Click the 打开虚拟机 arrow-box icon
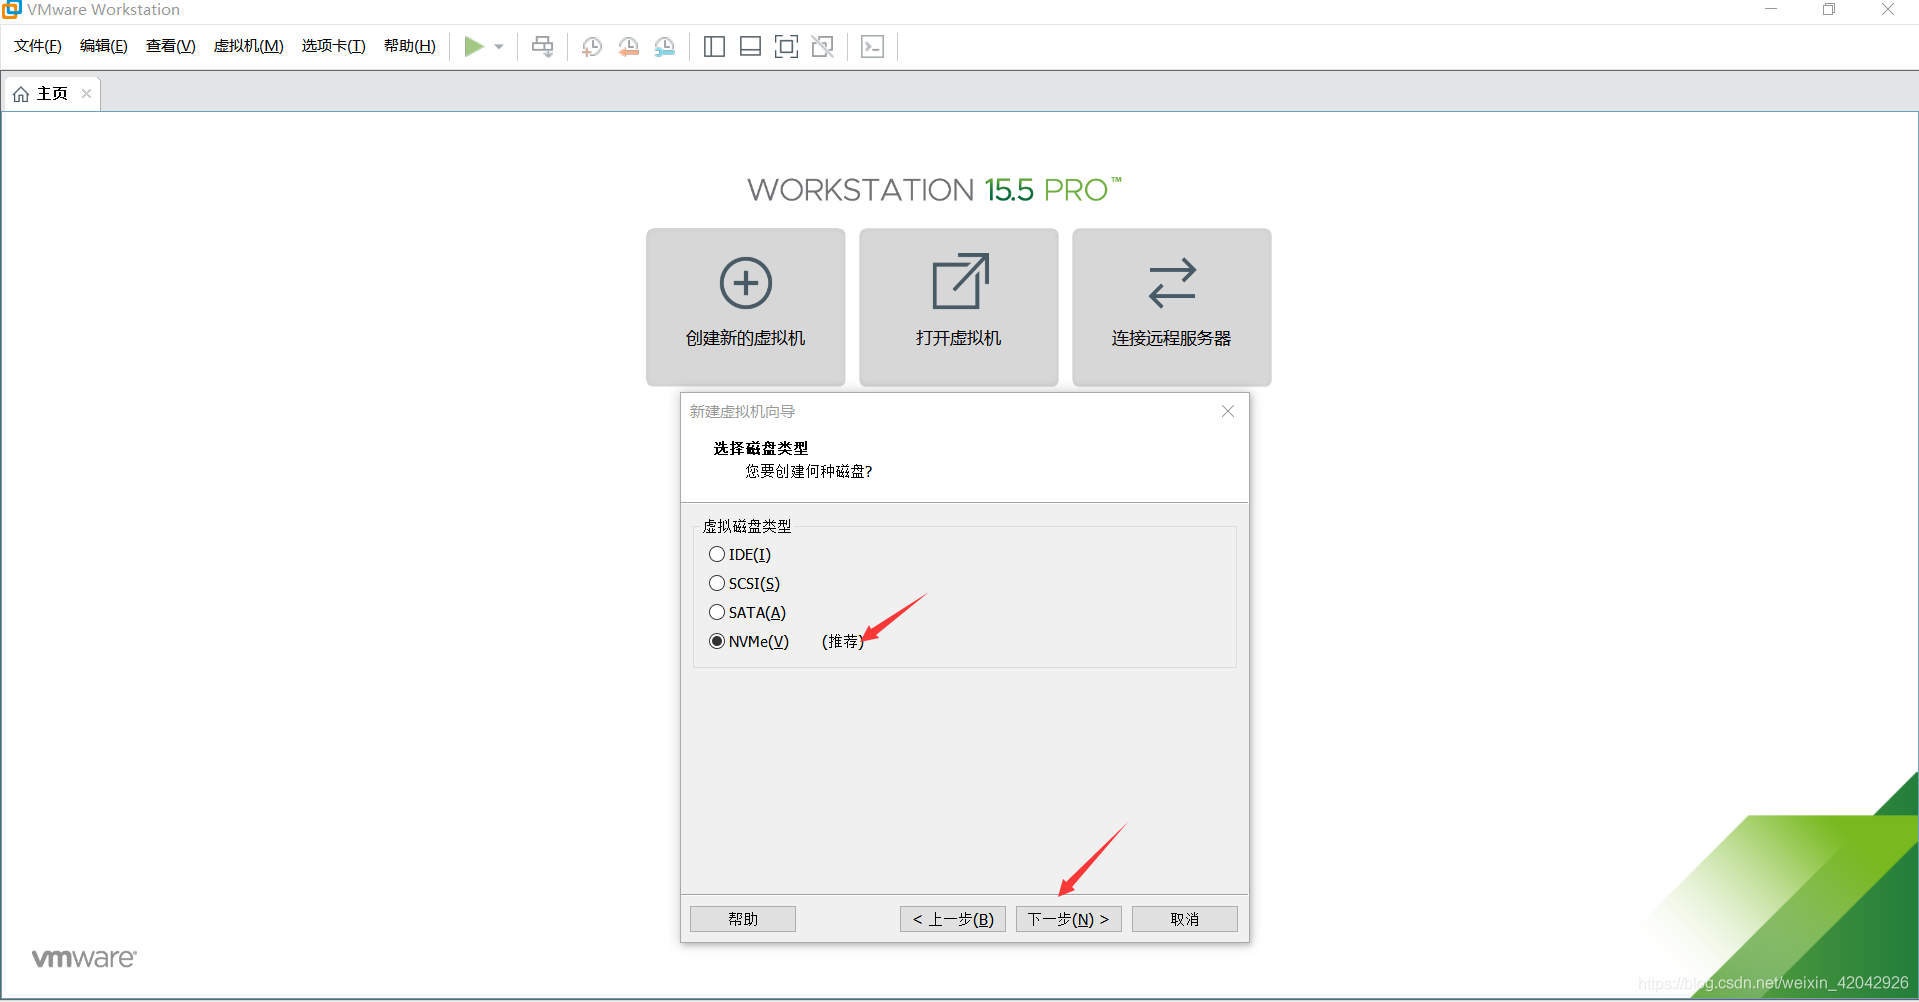 pos(960,281)
